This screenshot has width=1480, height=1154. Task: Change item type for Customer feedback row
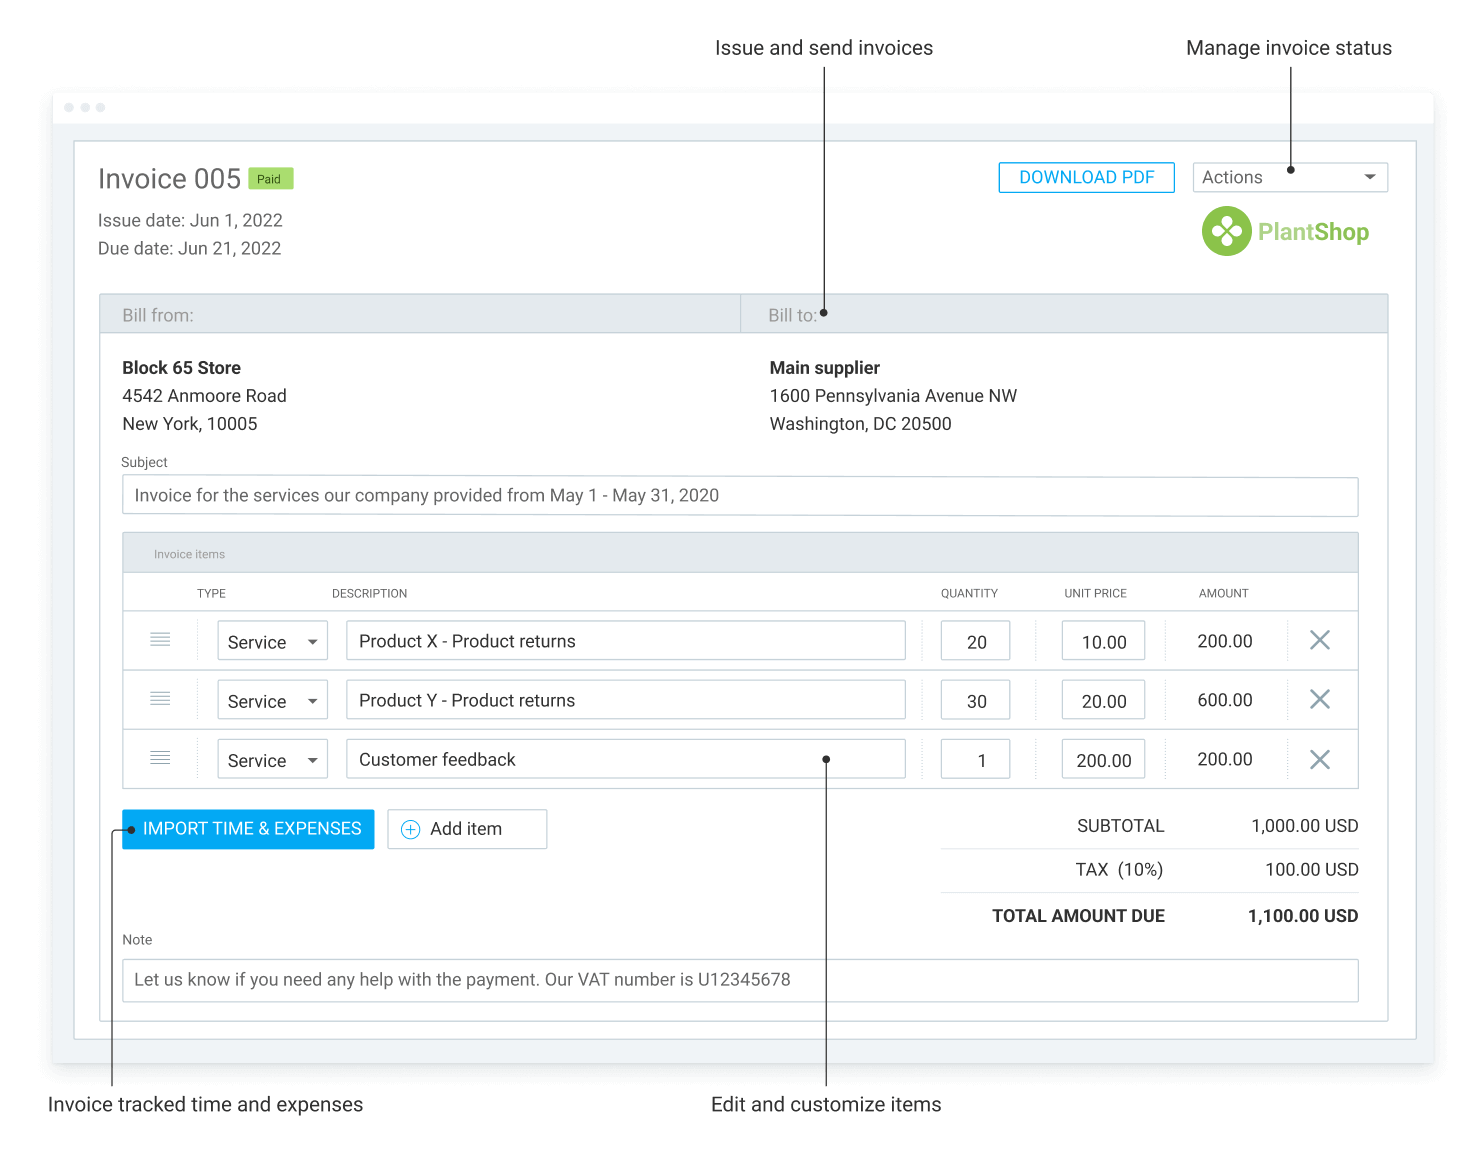[272, 758]
